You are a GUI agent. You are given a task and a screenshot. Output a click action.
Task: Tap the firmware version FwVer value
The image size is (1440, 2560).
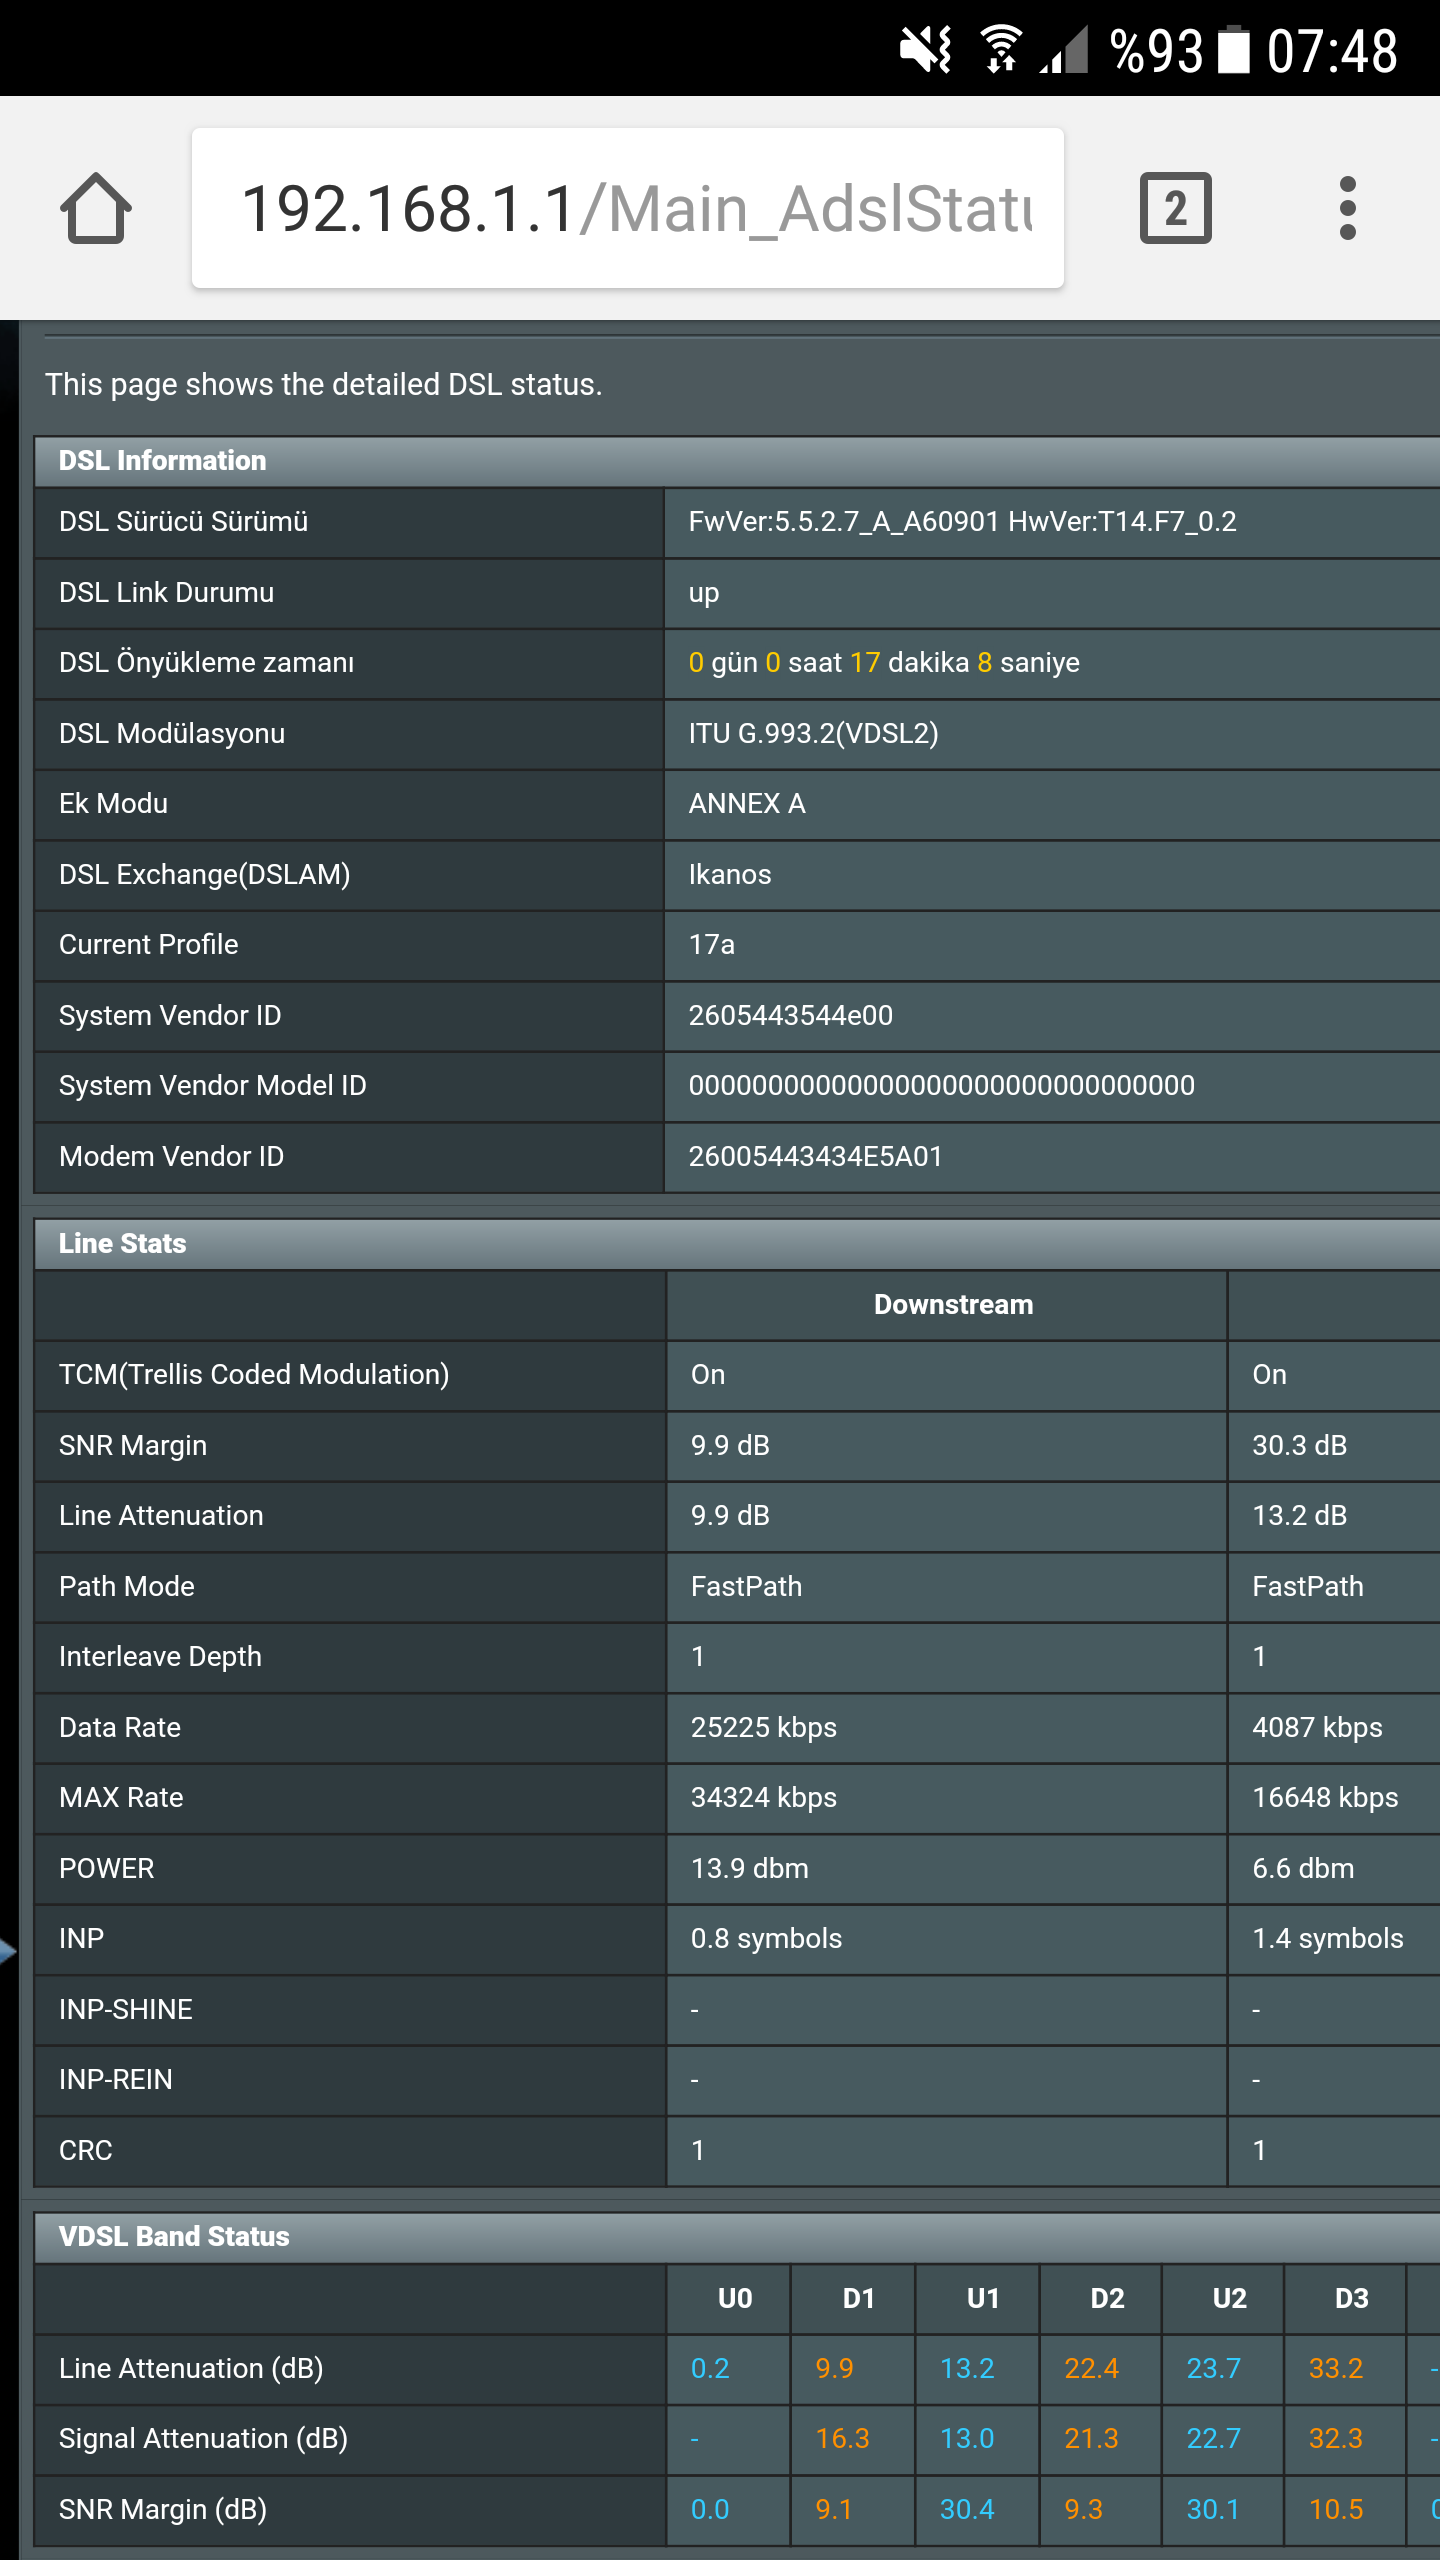tap(962, 522)
